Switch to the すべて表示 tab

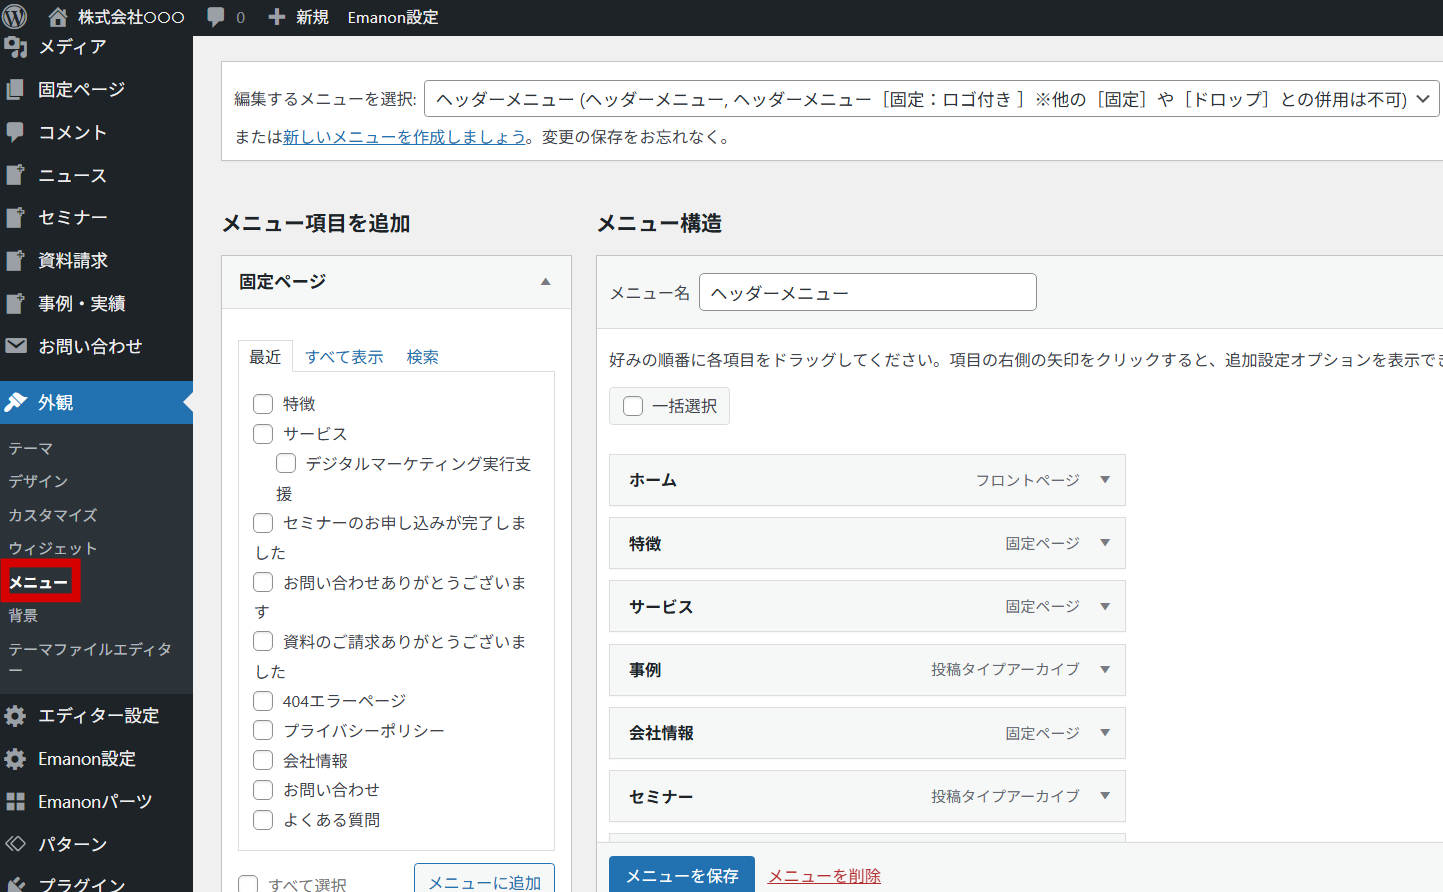point(344,357)
